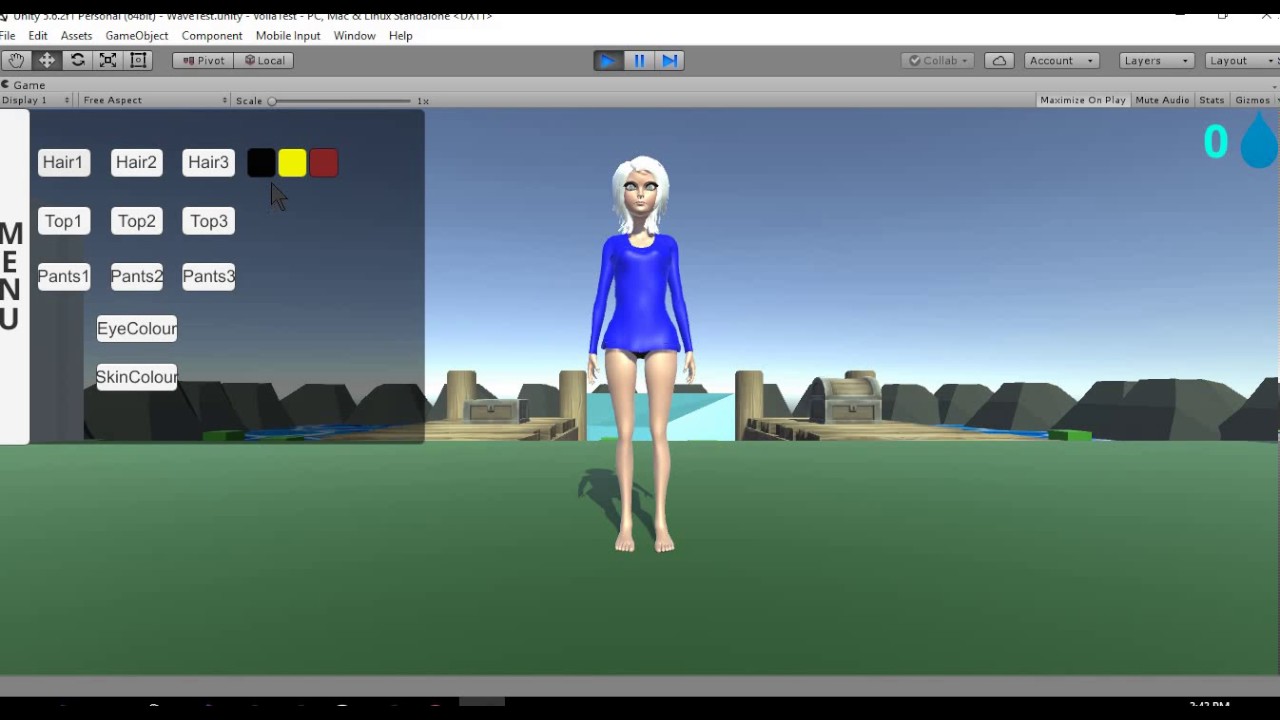Open the Display 1 dropdown
The image size is (1280, 720).
pyautogui.click(x=36, y=100)
